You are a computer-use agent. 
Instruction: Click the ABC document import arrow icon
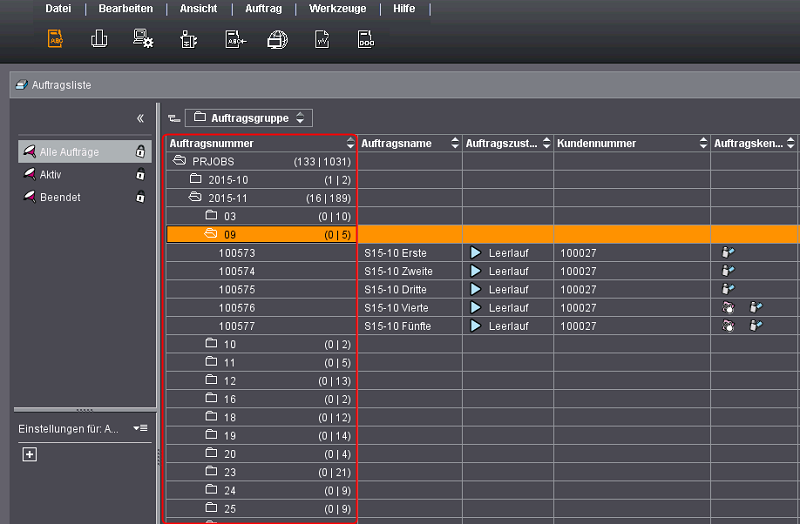point(235,39)
